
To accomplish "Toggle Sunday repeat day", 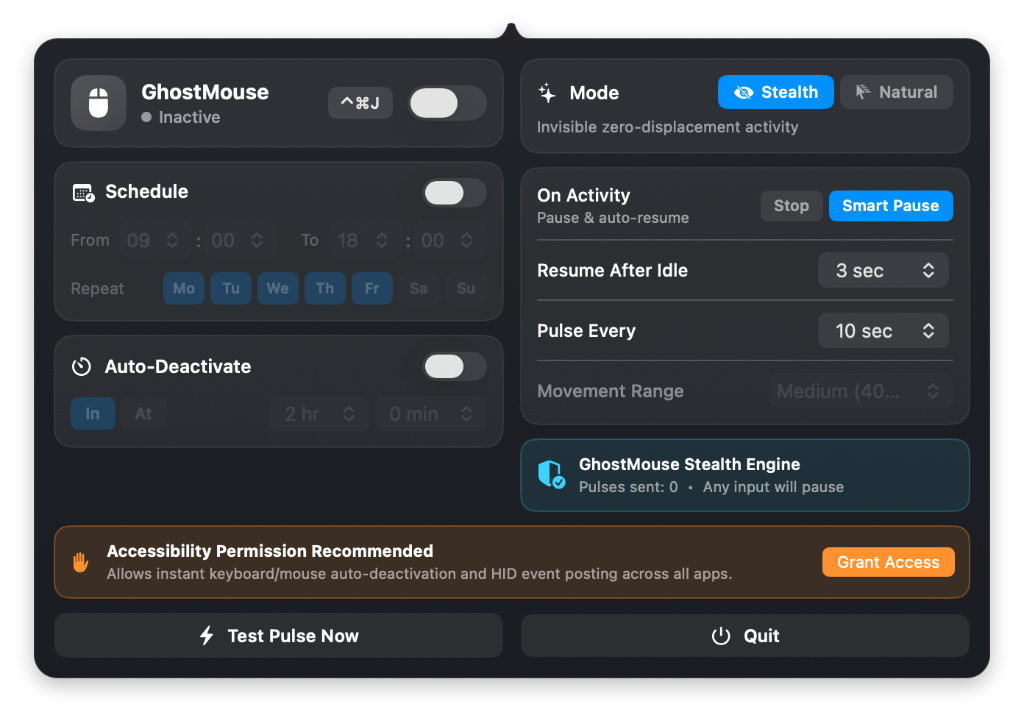I will coord(466,289).
